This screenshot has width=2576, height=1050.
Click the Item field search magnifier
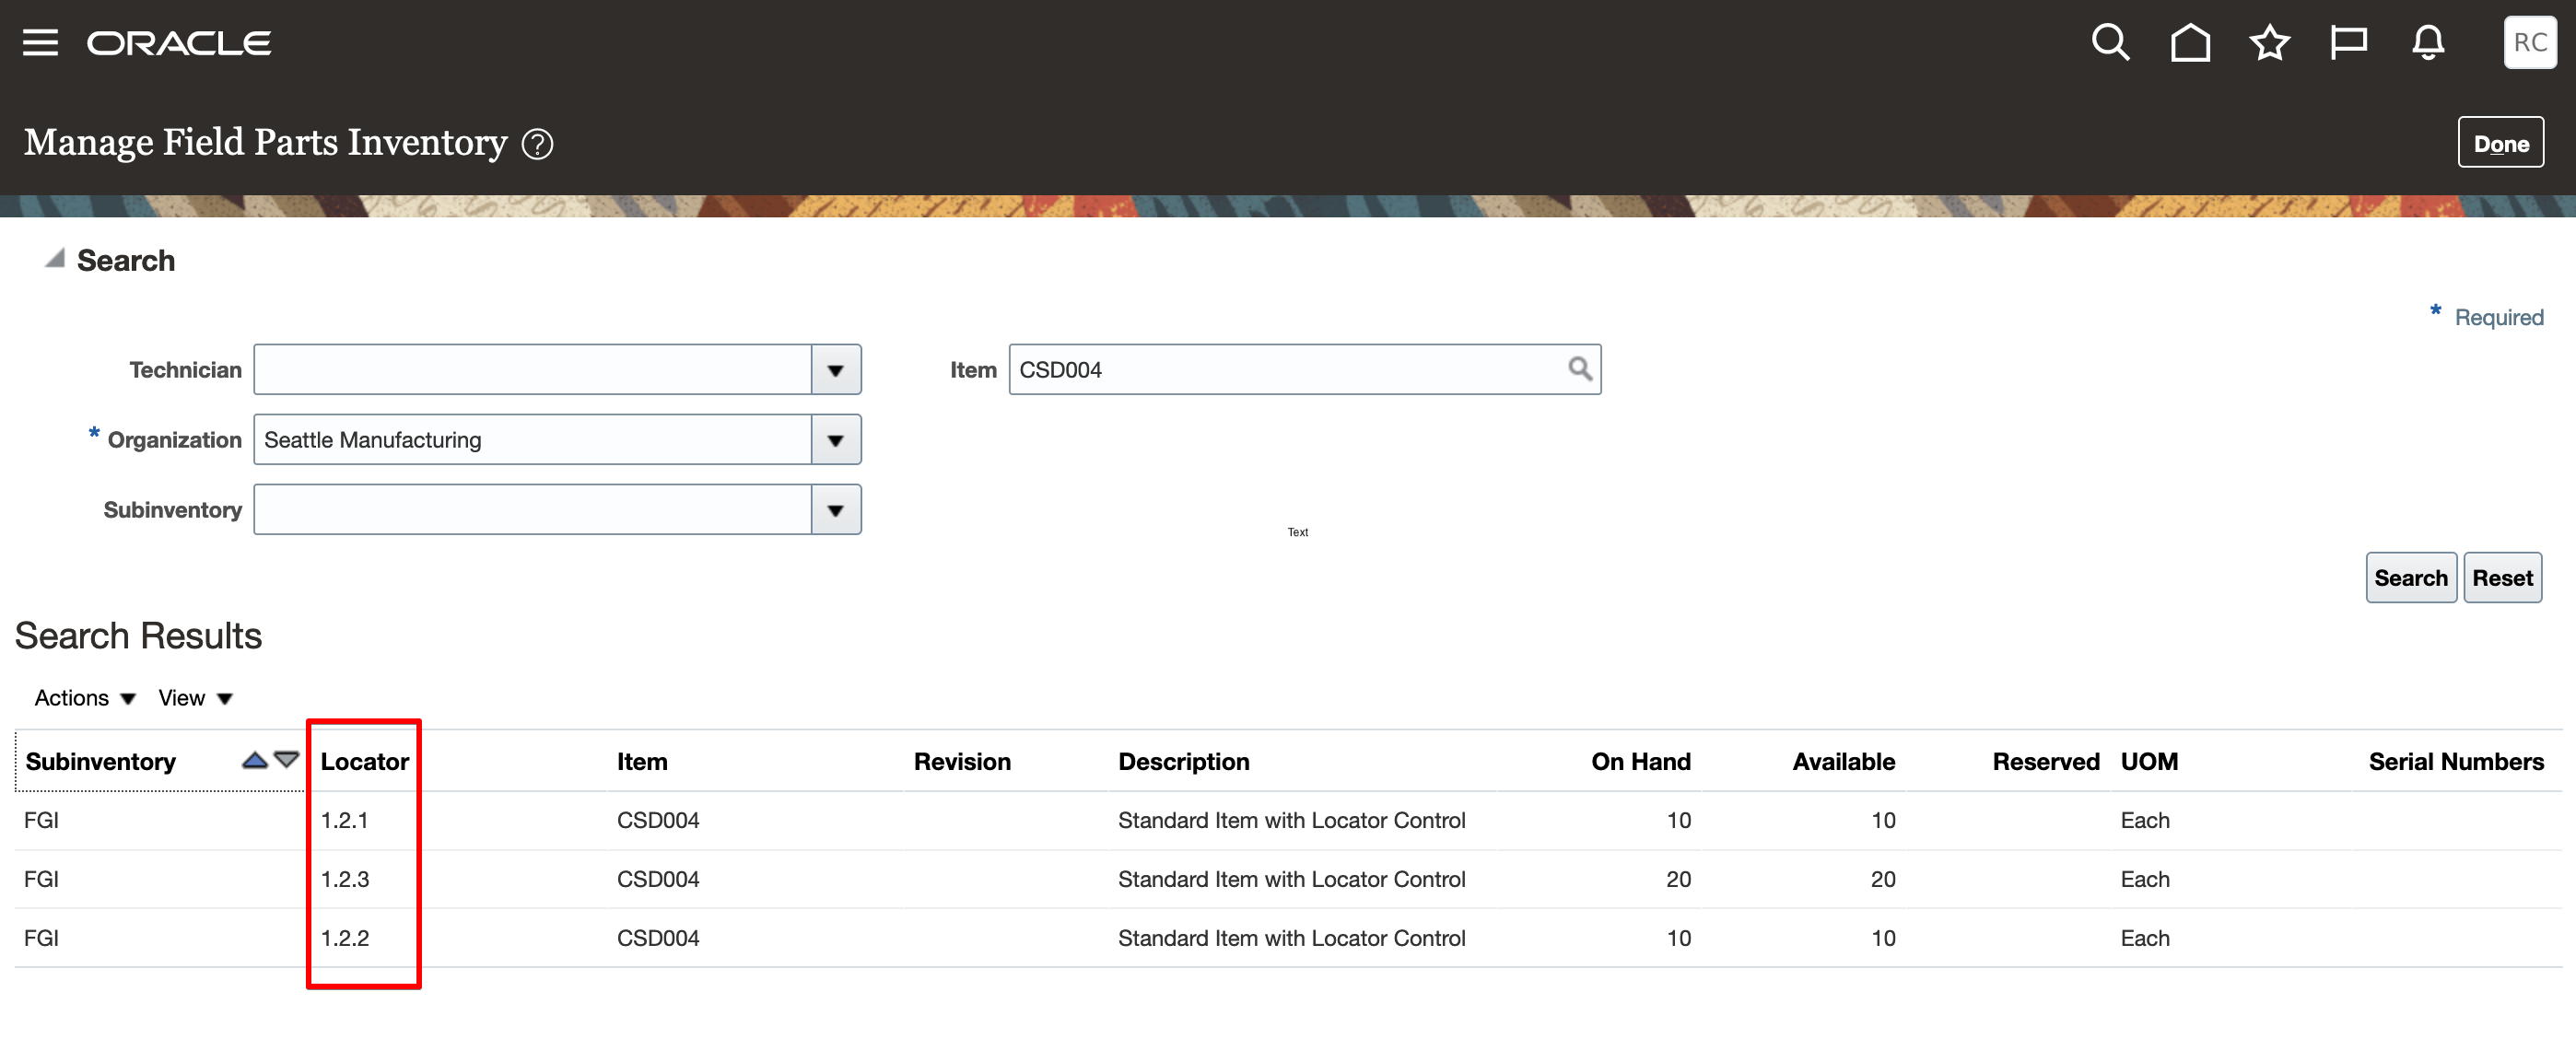point(1579,369)
